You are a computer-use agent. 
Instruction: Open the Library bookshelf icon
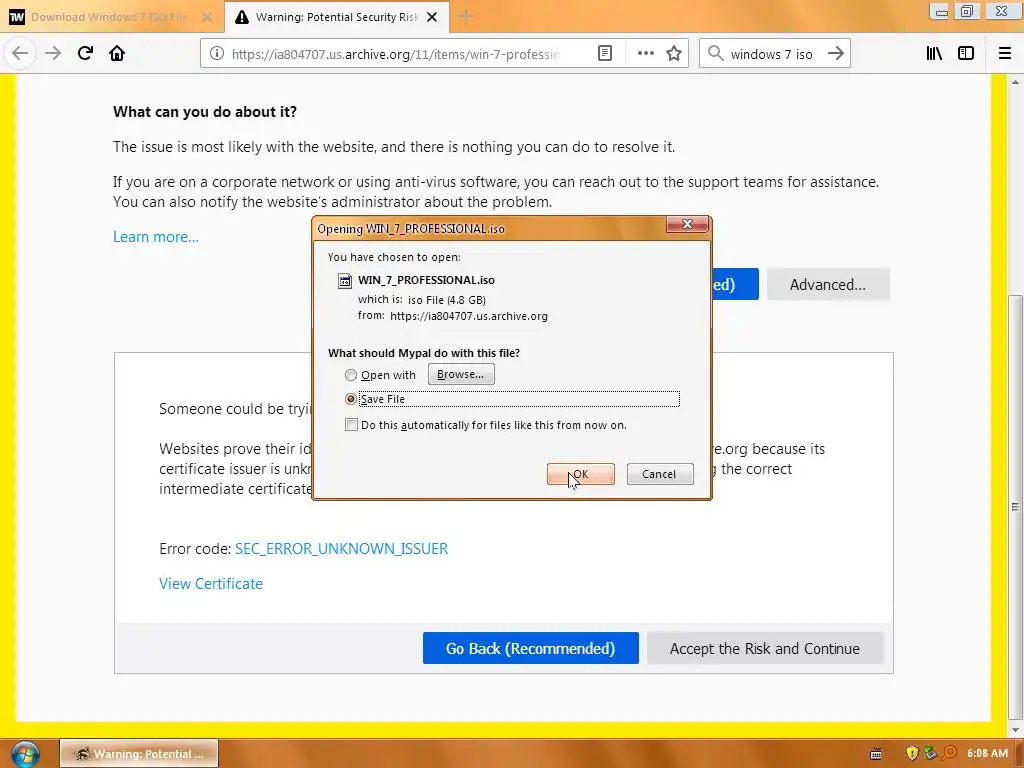pos(934,54)
